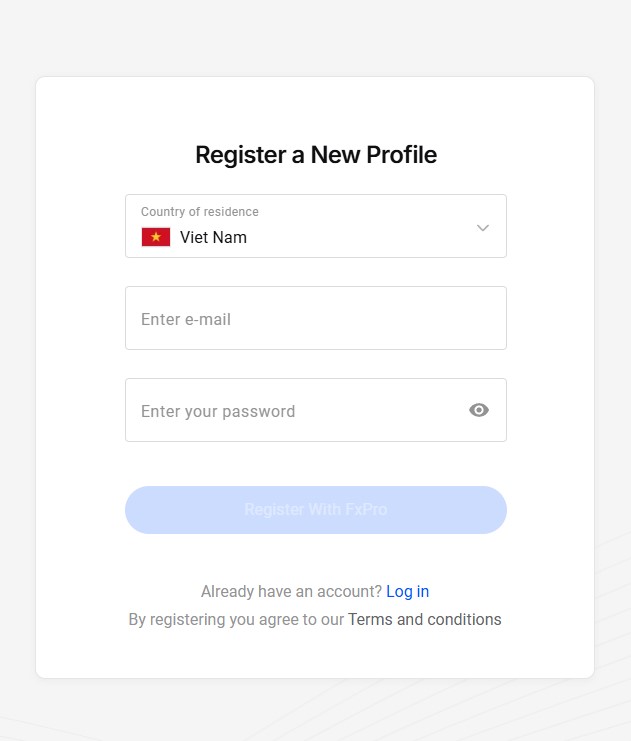Expand the country list chevron arrow
This screenshot has width=631, height=741.
(x=483, y=227)
